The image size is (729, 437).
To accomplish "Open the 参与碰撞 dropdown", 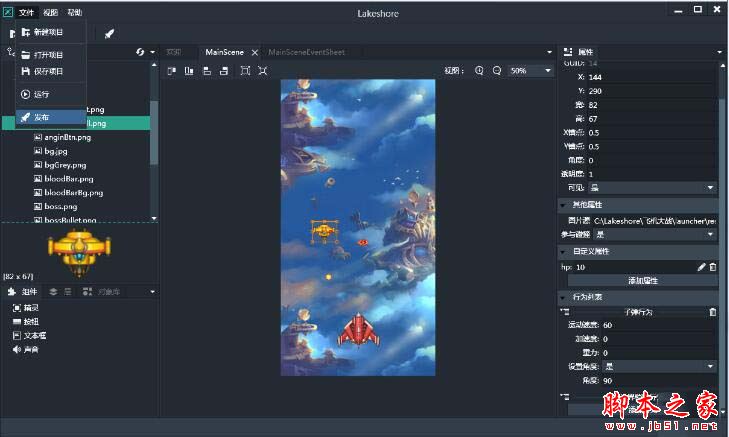I will click(x=656, y=235).
